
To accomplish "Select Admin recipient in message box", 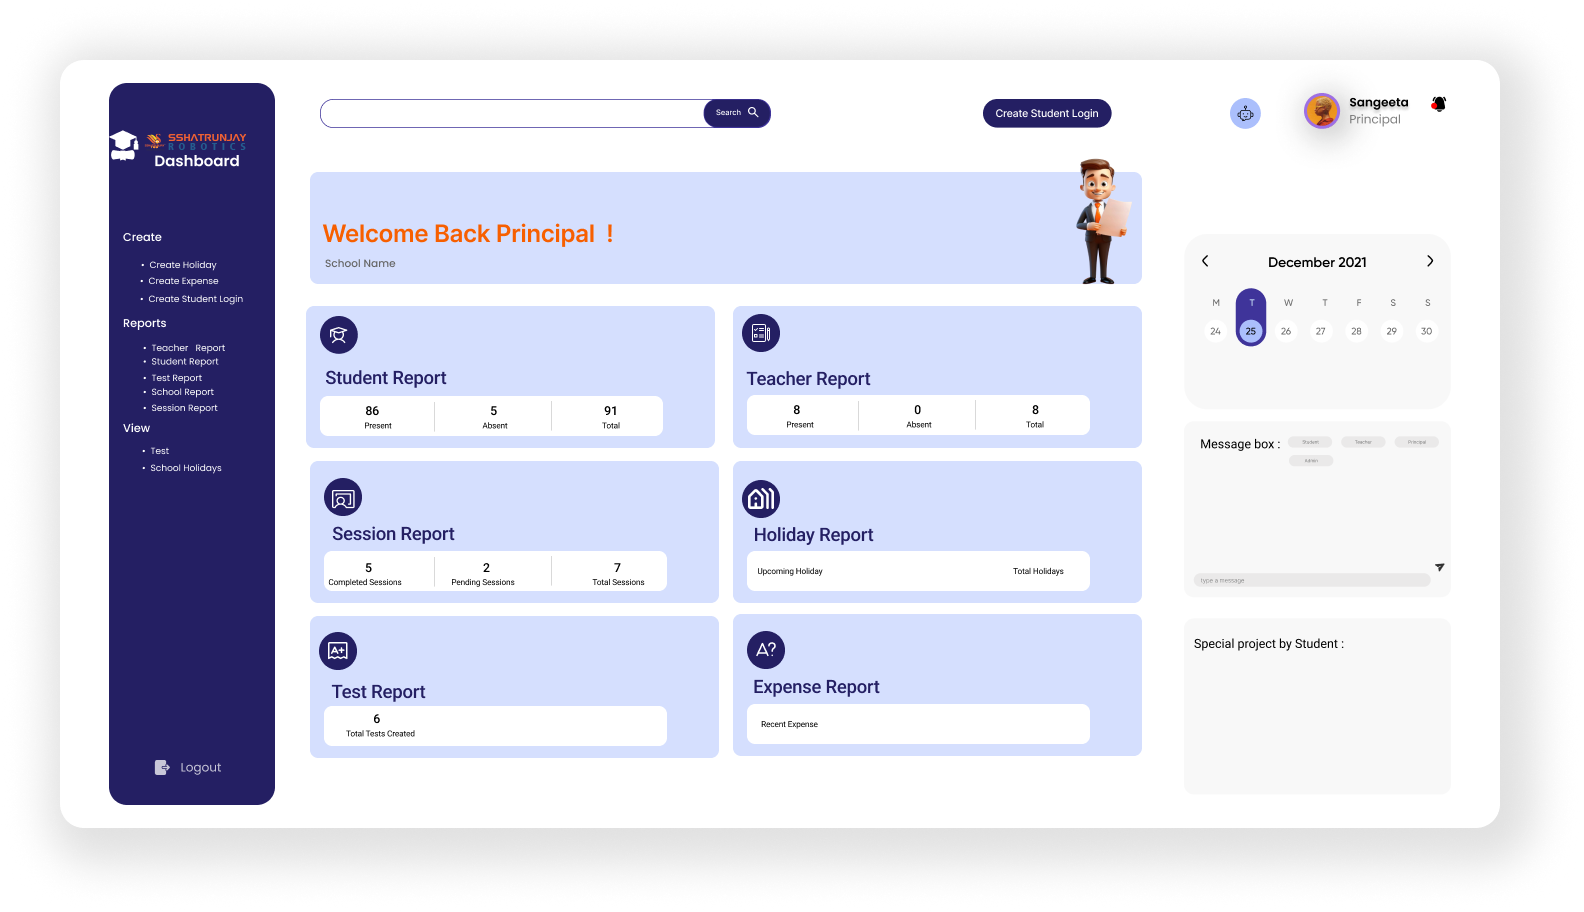I will [1311, 461].
